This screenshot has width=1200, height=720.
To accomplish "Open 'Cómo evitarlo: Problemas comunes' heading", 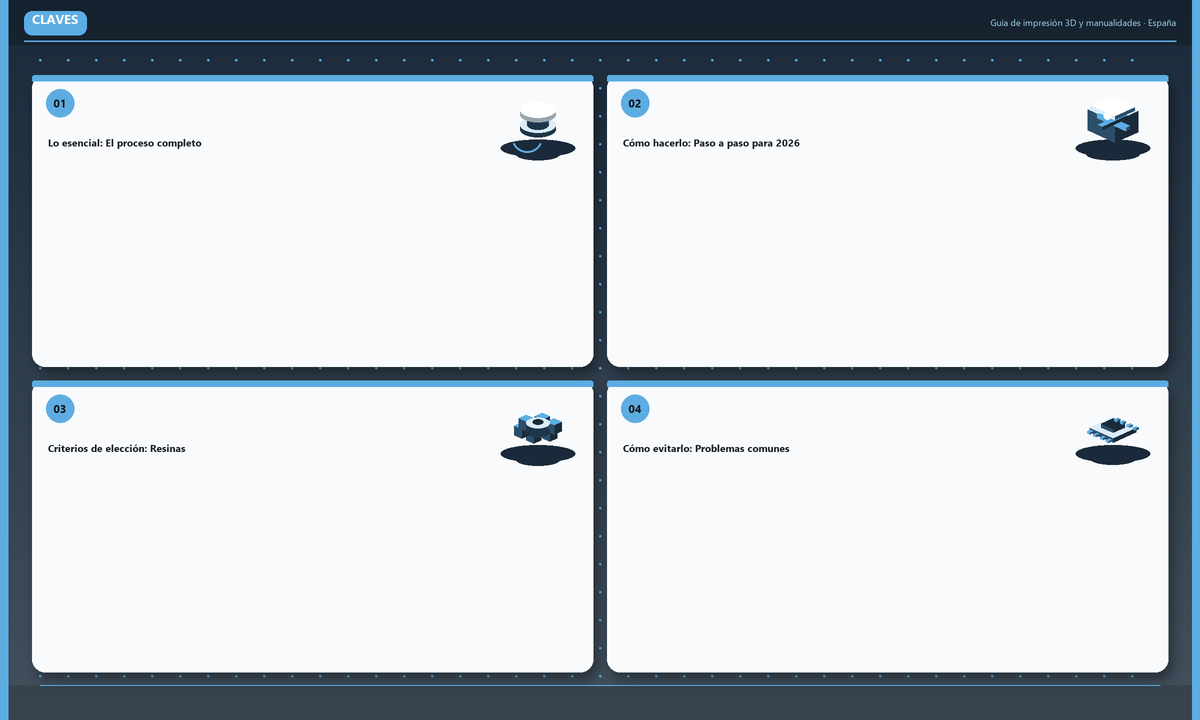I will coord(706,448).
